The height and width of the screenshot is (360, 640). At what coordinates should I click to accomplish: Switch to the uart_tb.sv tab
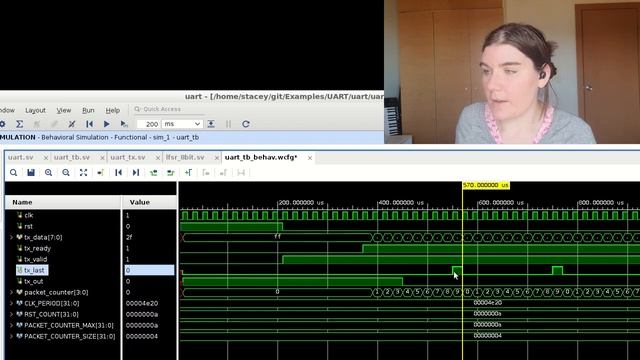point(72,157)
